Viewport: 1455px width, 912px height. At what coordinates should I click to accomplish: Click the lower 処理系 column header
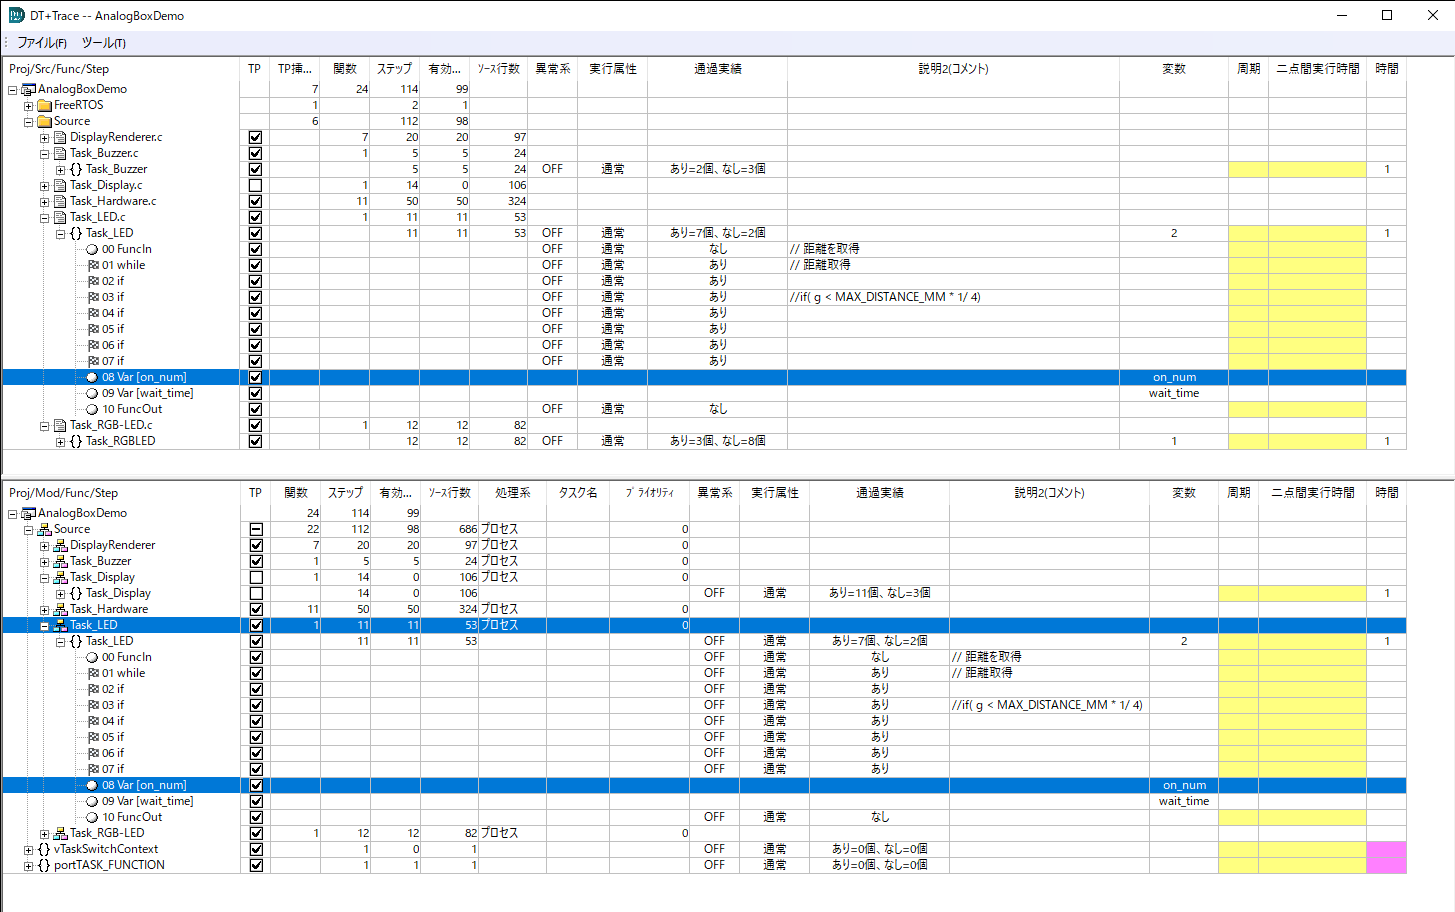coord(512,493)
